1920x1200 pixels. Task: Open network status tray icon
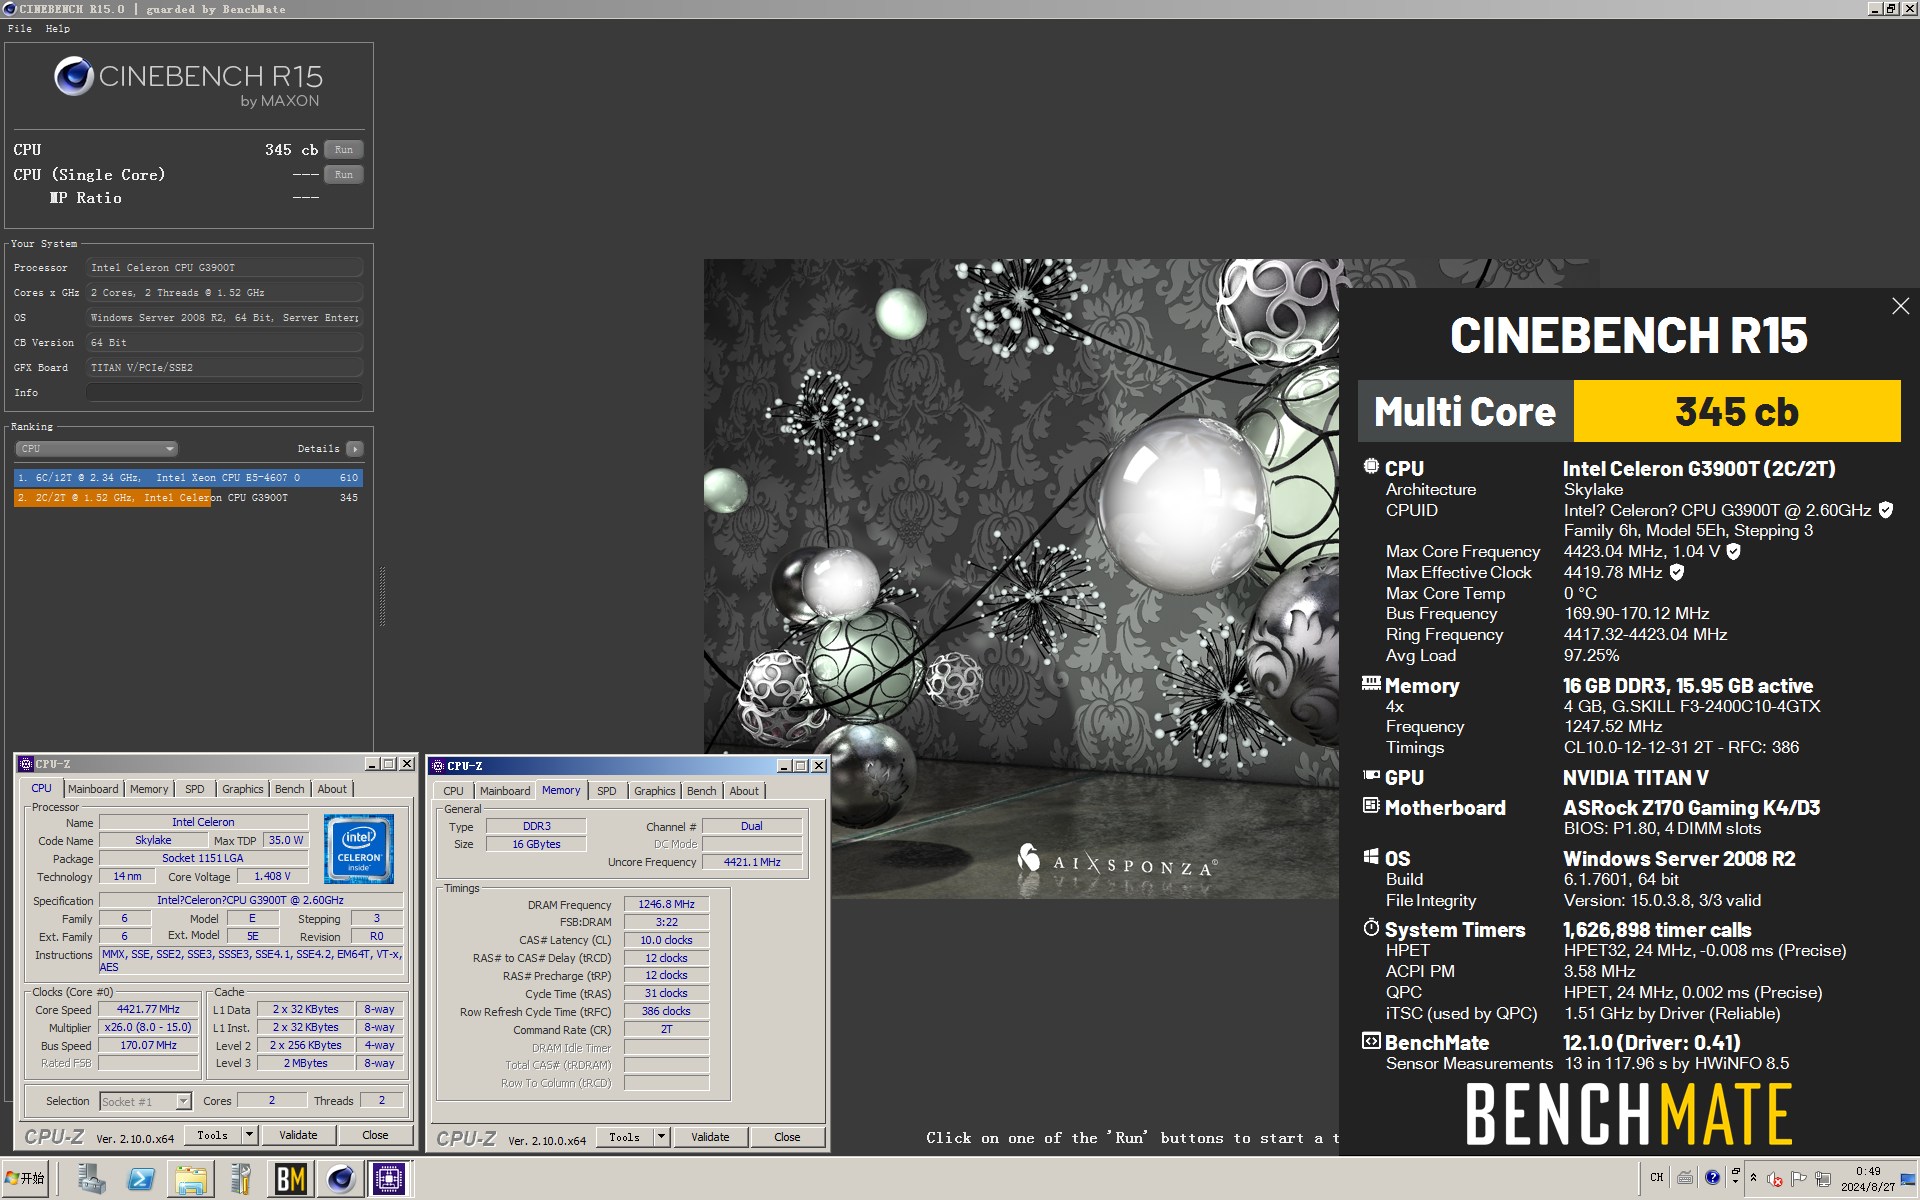pyautogui.click(x=1823, y=1179)
